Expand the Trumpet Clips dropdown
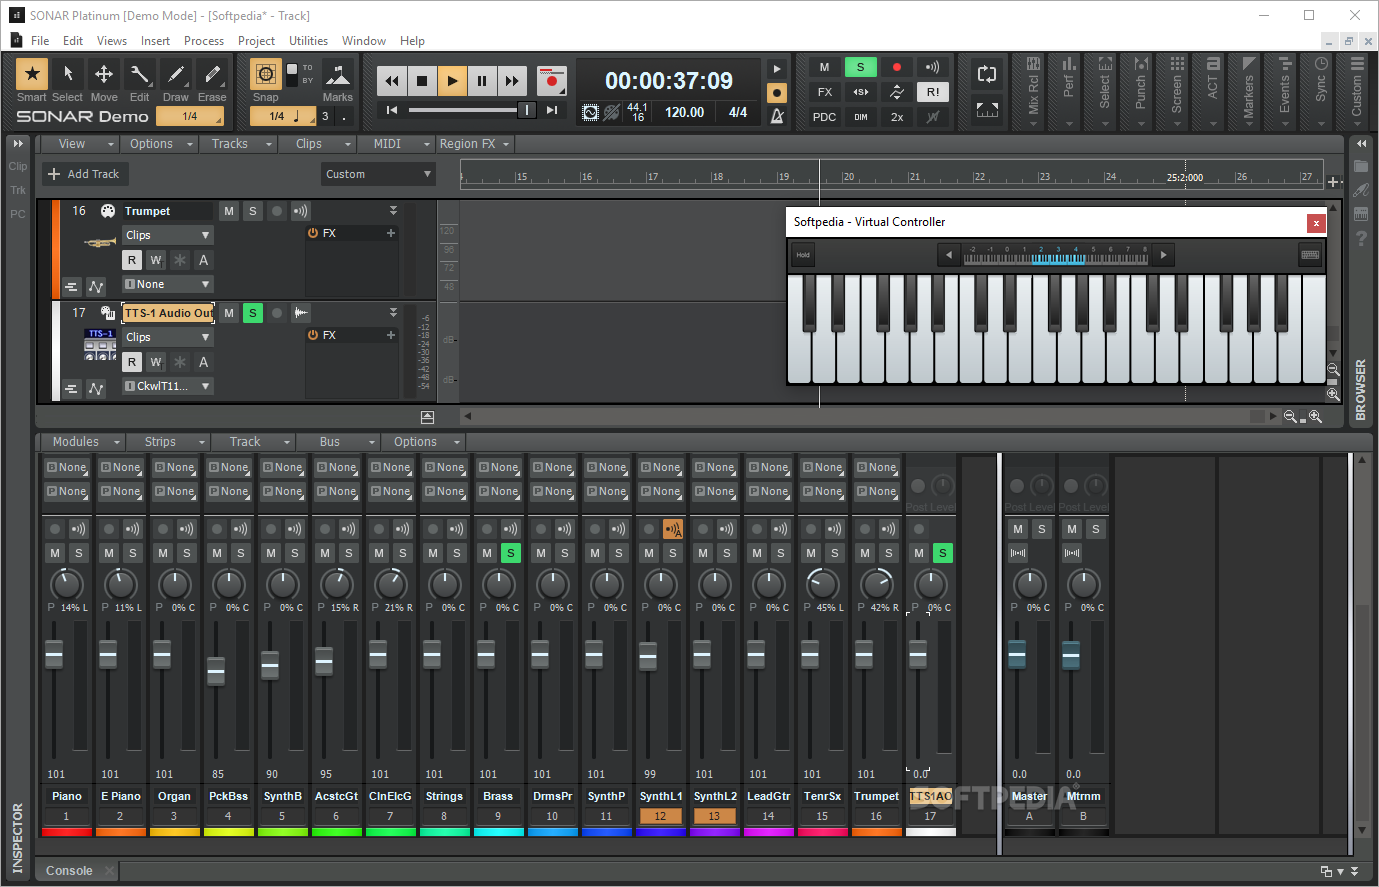The image size is (1379, 887). pyautogui.click(x=168, y=235)
